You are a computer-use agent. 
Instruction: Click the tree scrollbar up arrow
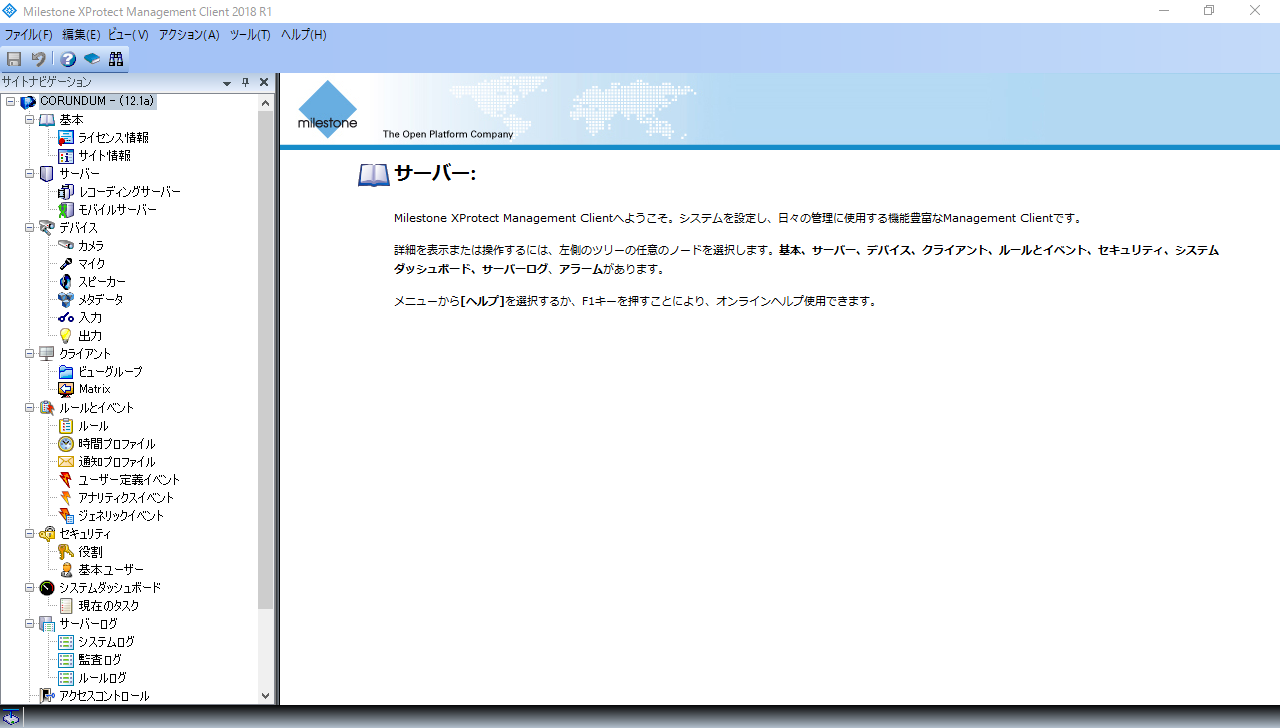coord(265,102)
